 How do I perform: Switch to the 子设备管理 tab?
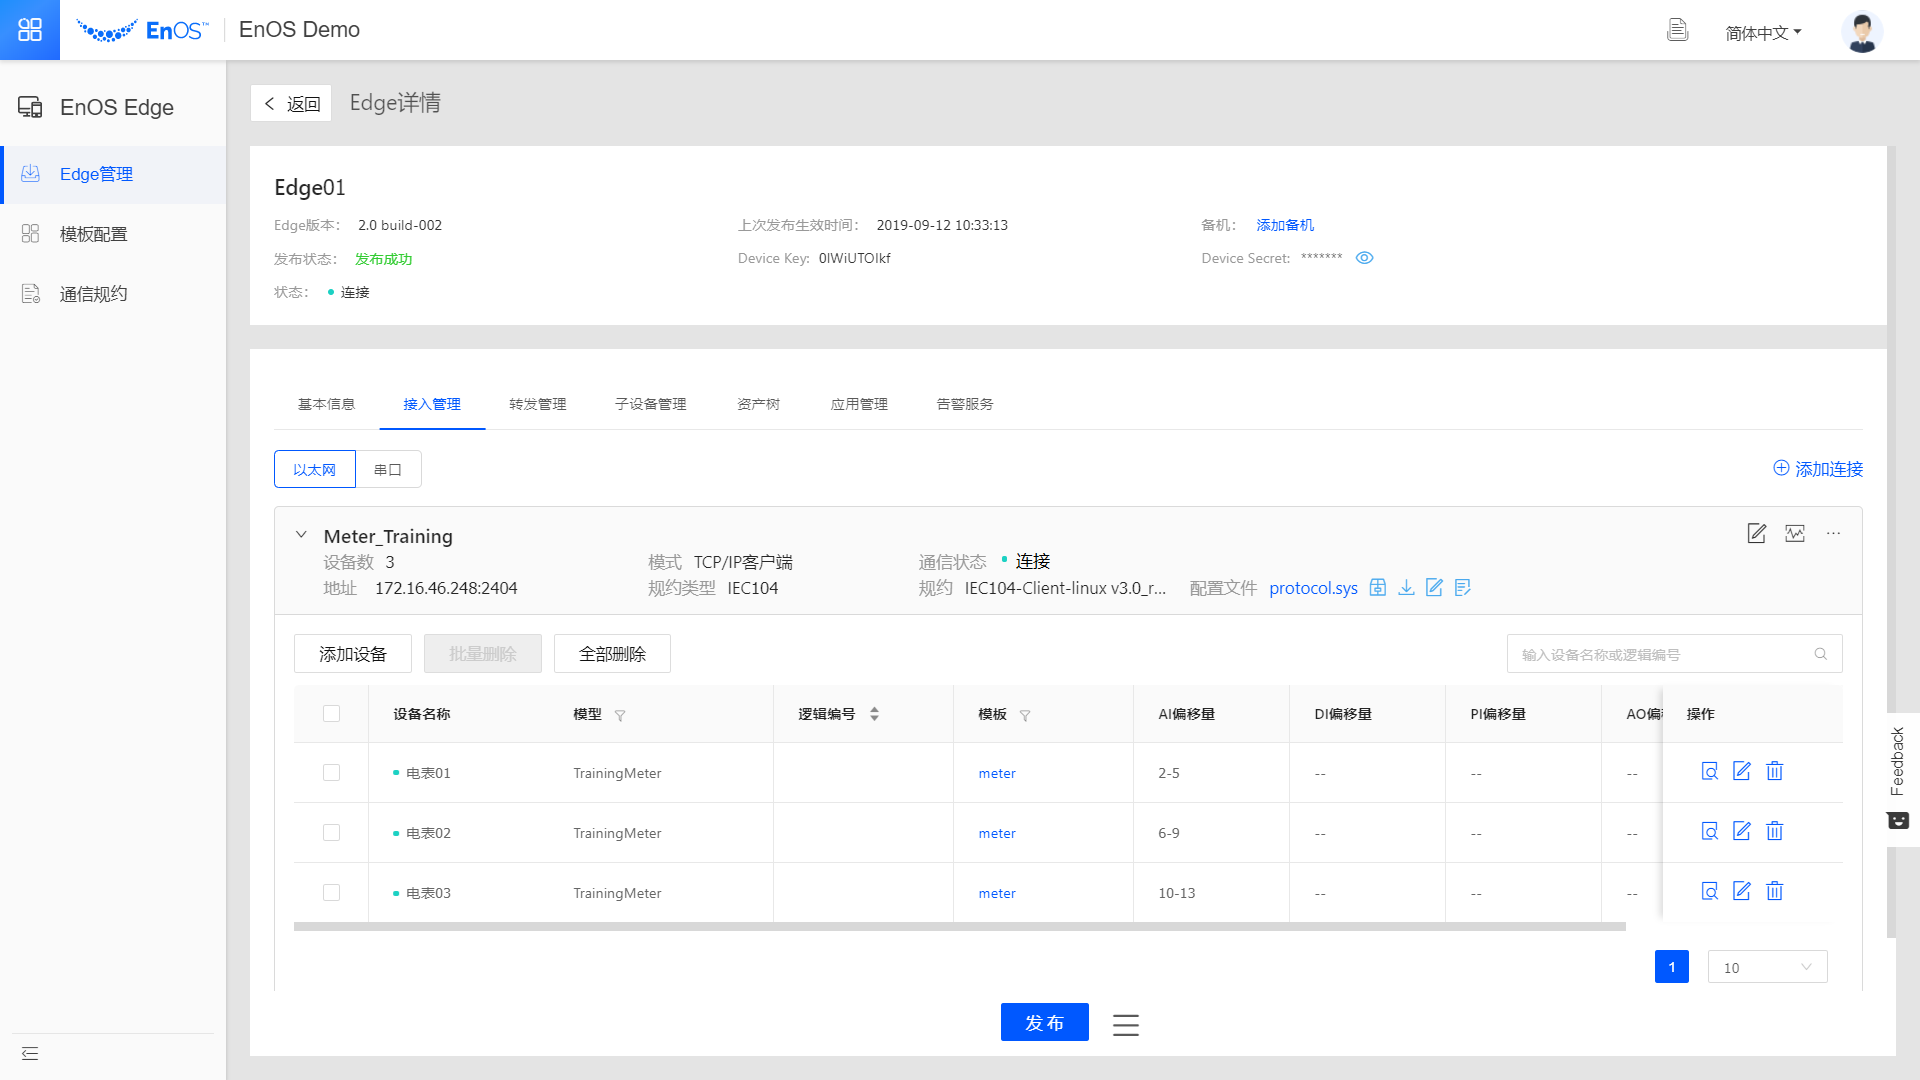pos(650,404)
